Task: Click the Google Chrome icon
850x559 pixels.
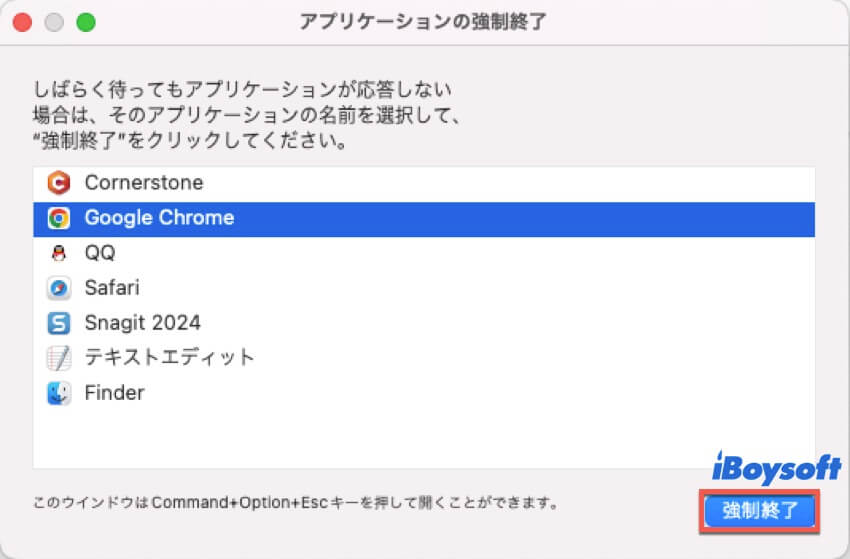Action: click(59, 218)
